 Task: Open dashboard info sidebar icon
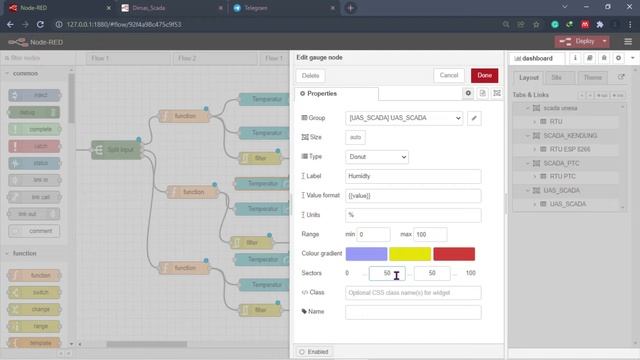(575, 58)
